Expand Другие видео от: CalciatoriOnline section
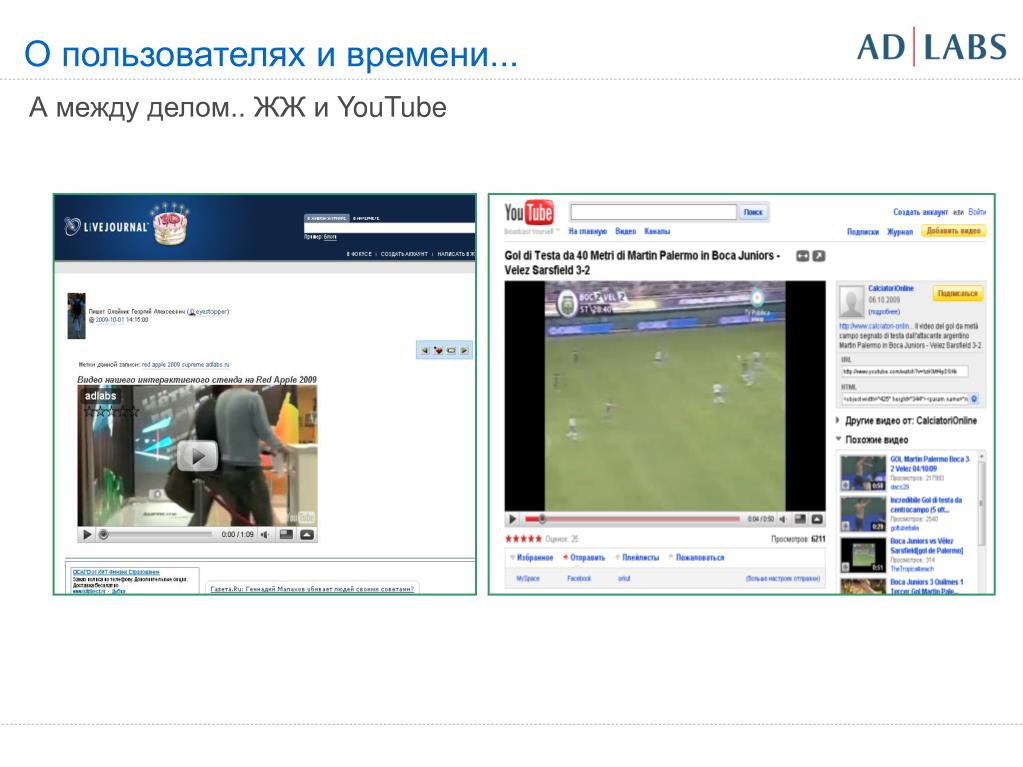This screenshot has width=1023, height=767. pos(907,421)
